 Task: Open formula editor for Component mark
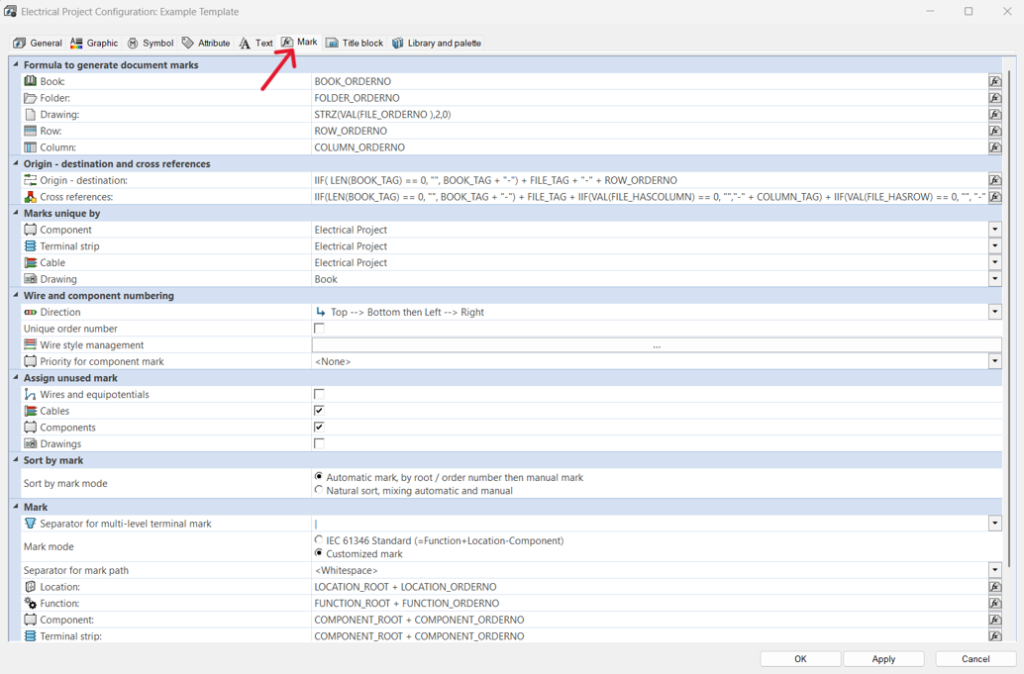(x=995, y=620)
